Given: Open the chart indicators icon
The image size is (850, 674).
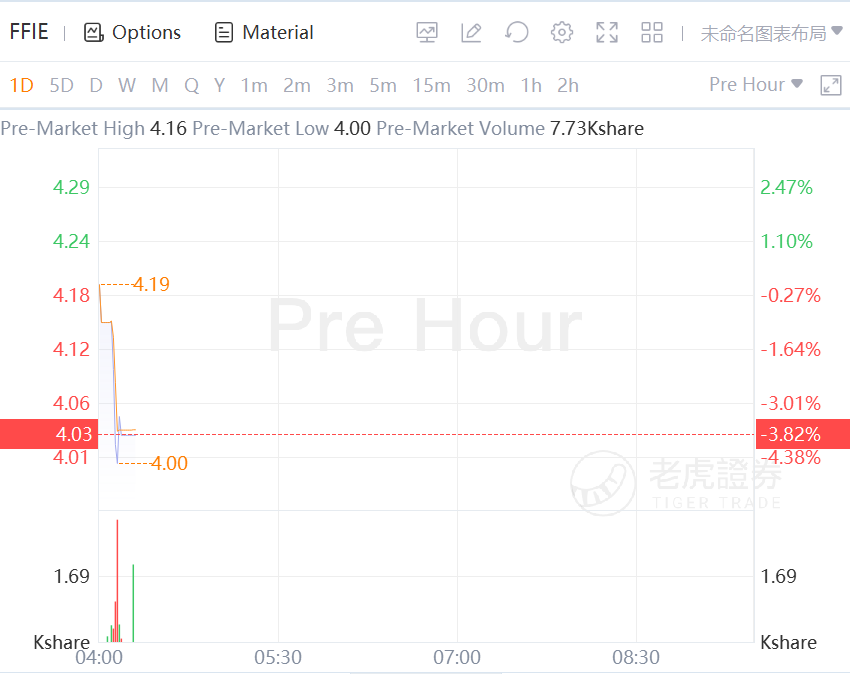Looking at the screenshot, I should [x=427, y=32].
